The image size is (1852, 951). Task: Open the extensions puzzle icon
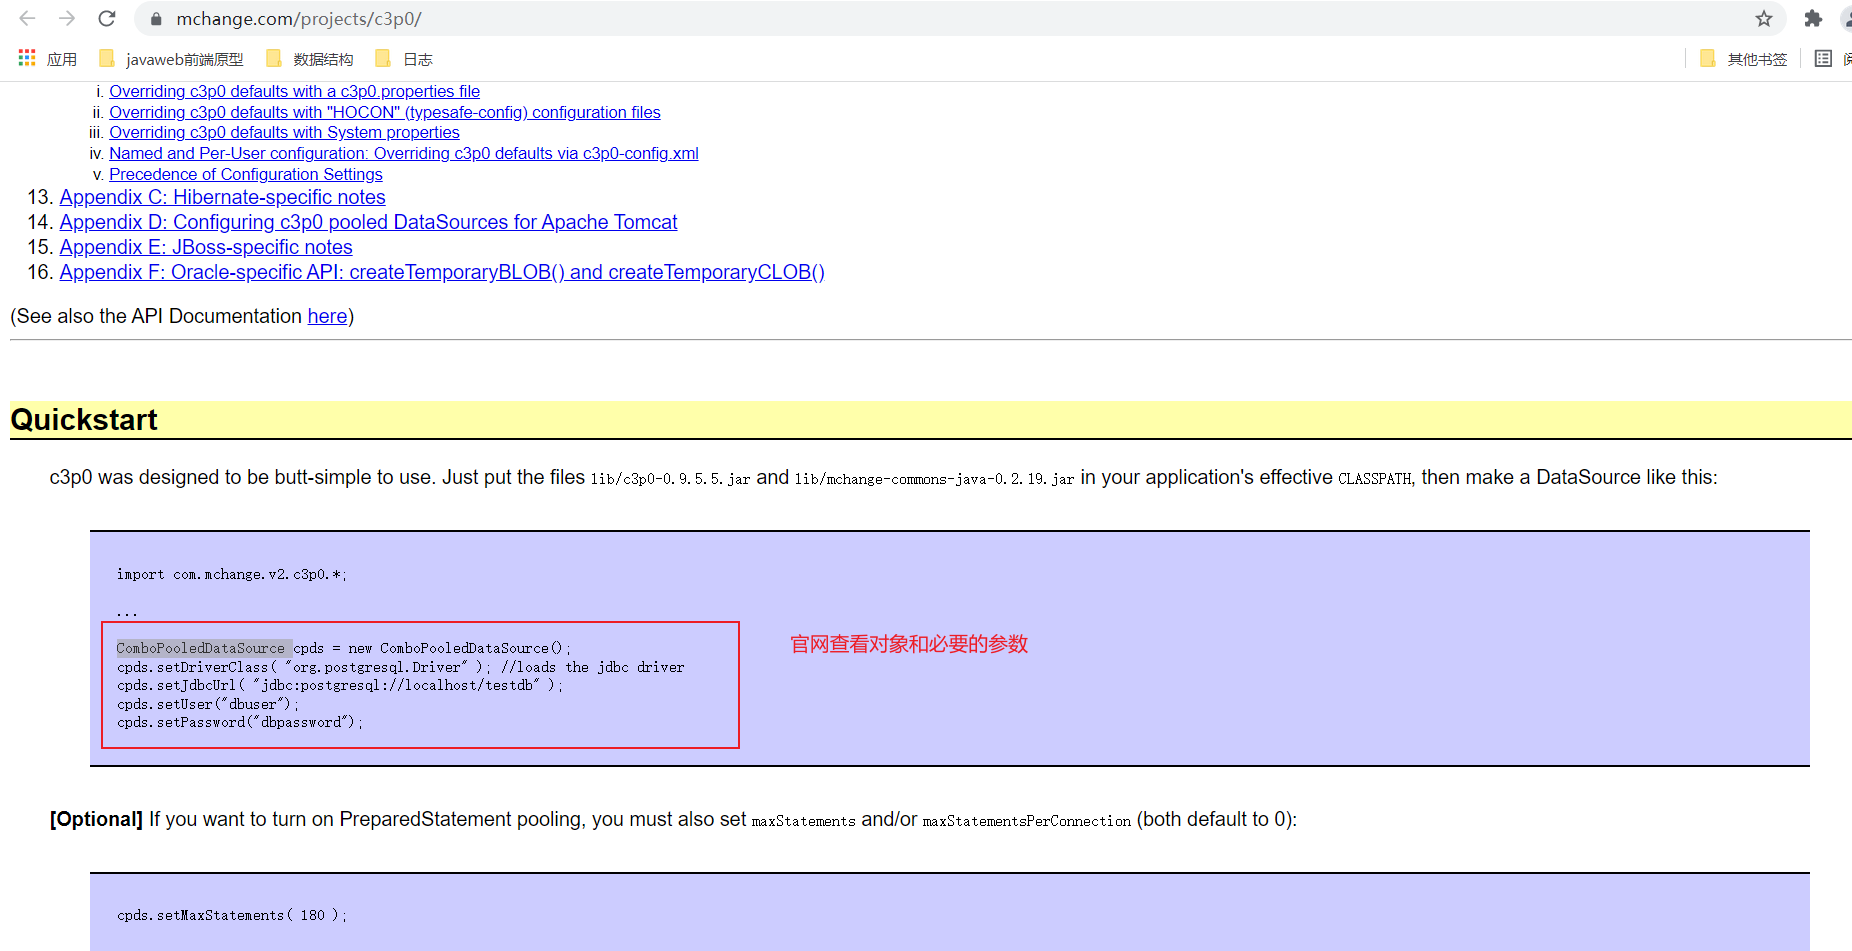click(1813, 18)
